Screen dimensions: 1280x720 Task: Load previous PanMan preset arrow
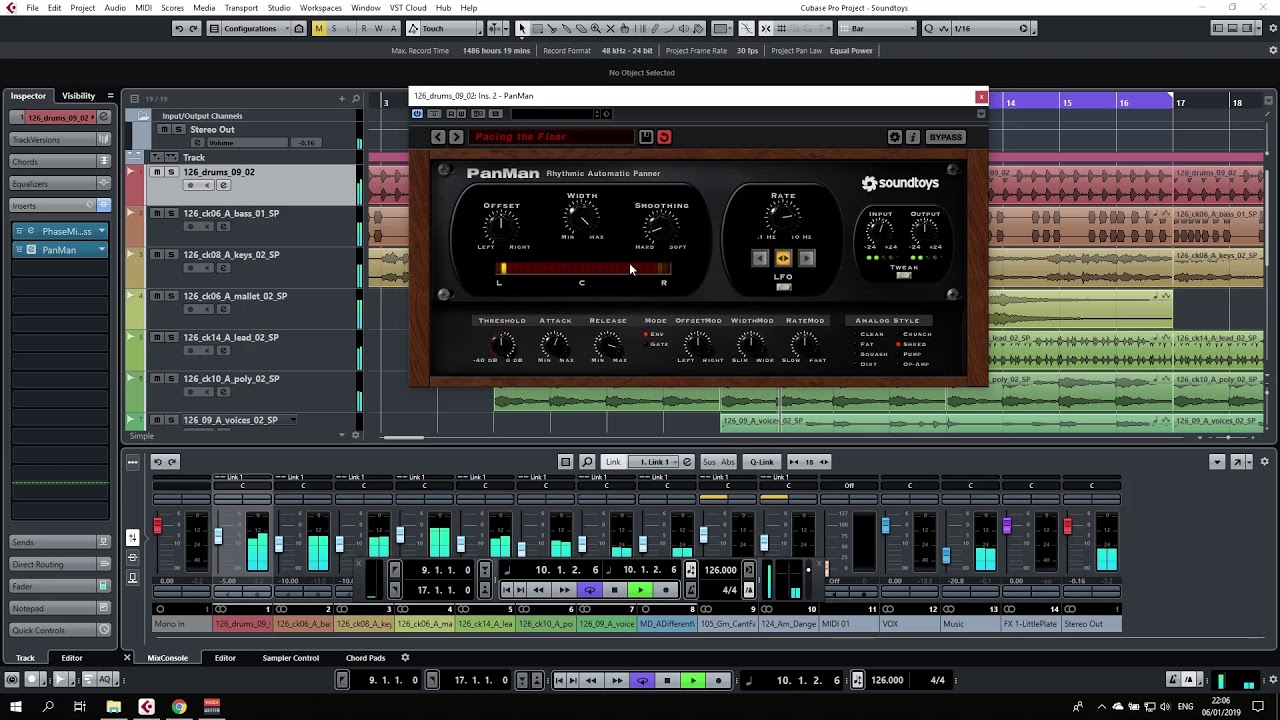(x=438, y=137)
